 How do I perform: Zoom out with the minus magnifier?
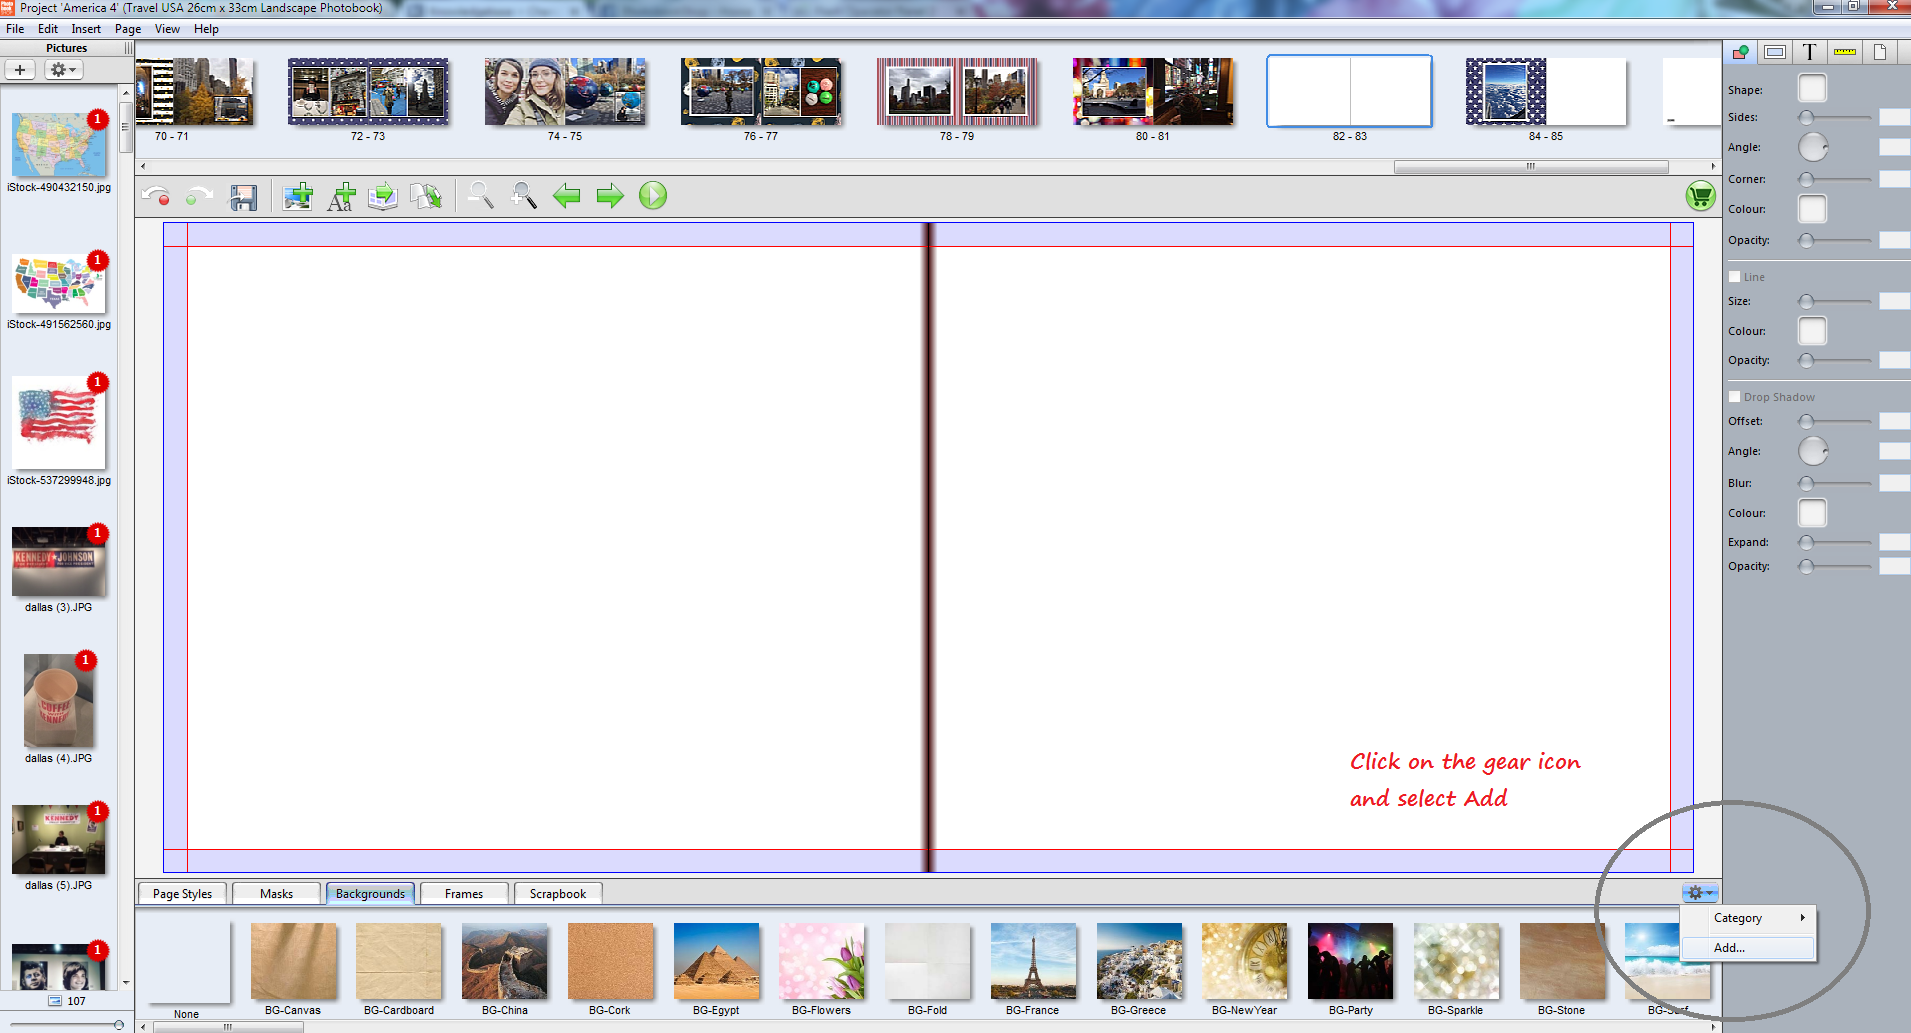coord(481,195)
